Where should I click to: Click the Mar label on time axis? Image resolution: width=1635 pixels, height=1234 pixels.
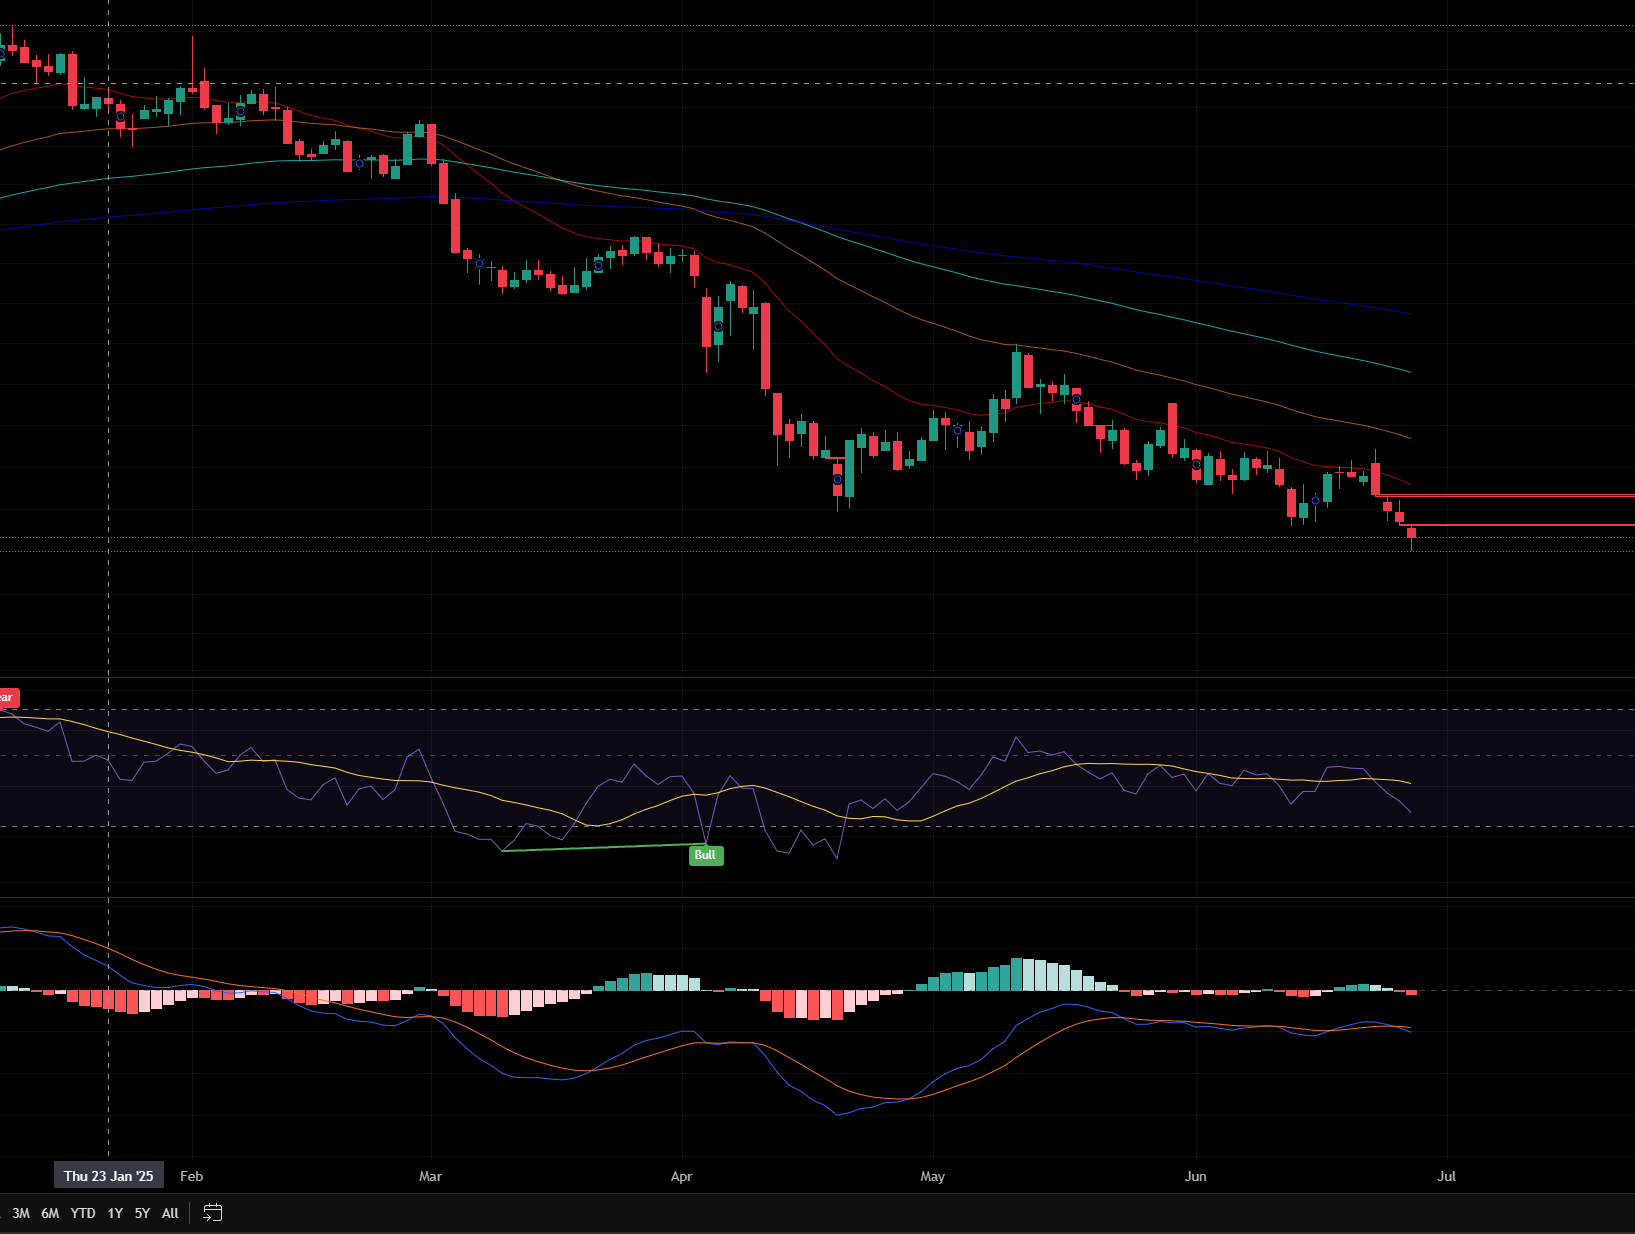pyautogui.click(x=430, y=1176)
